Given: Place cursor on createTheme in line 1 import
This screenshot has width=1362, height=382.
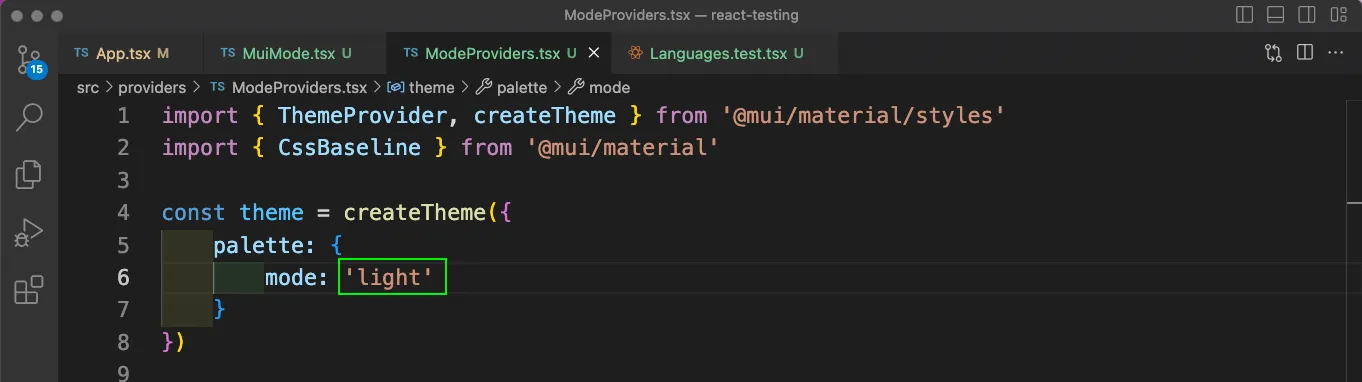Looking at the screenshot, I should pyautogui.click(x=545, y=116).
